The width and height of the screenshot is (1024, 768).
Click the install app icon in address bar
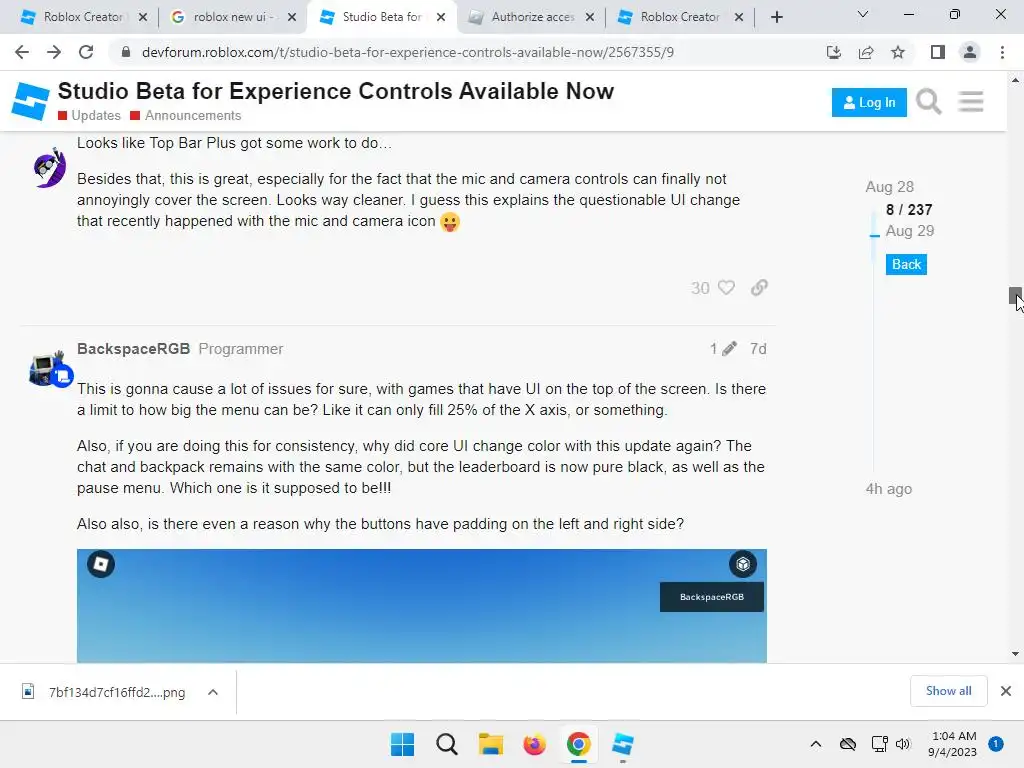coord(833,52)
